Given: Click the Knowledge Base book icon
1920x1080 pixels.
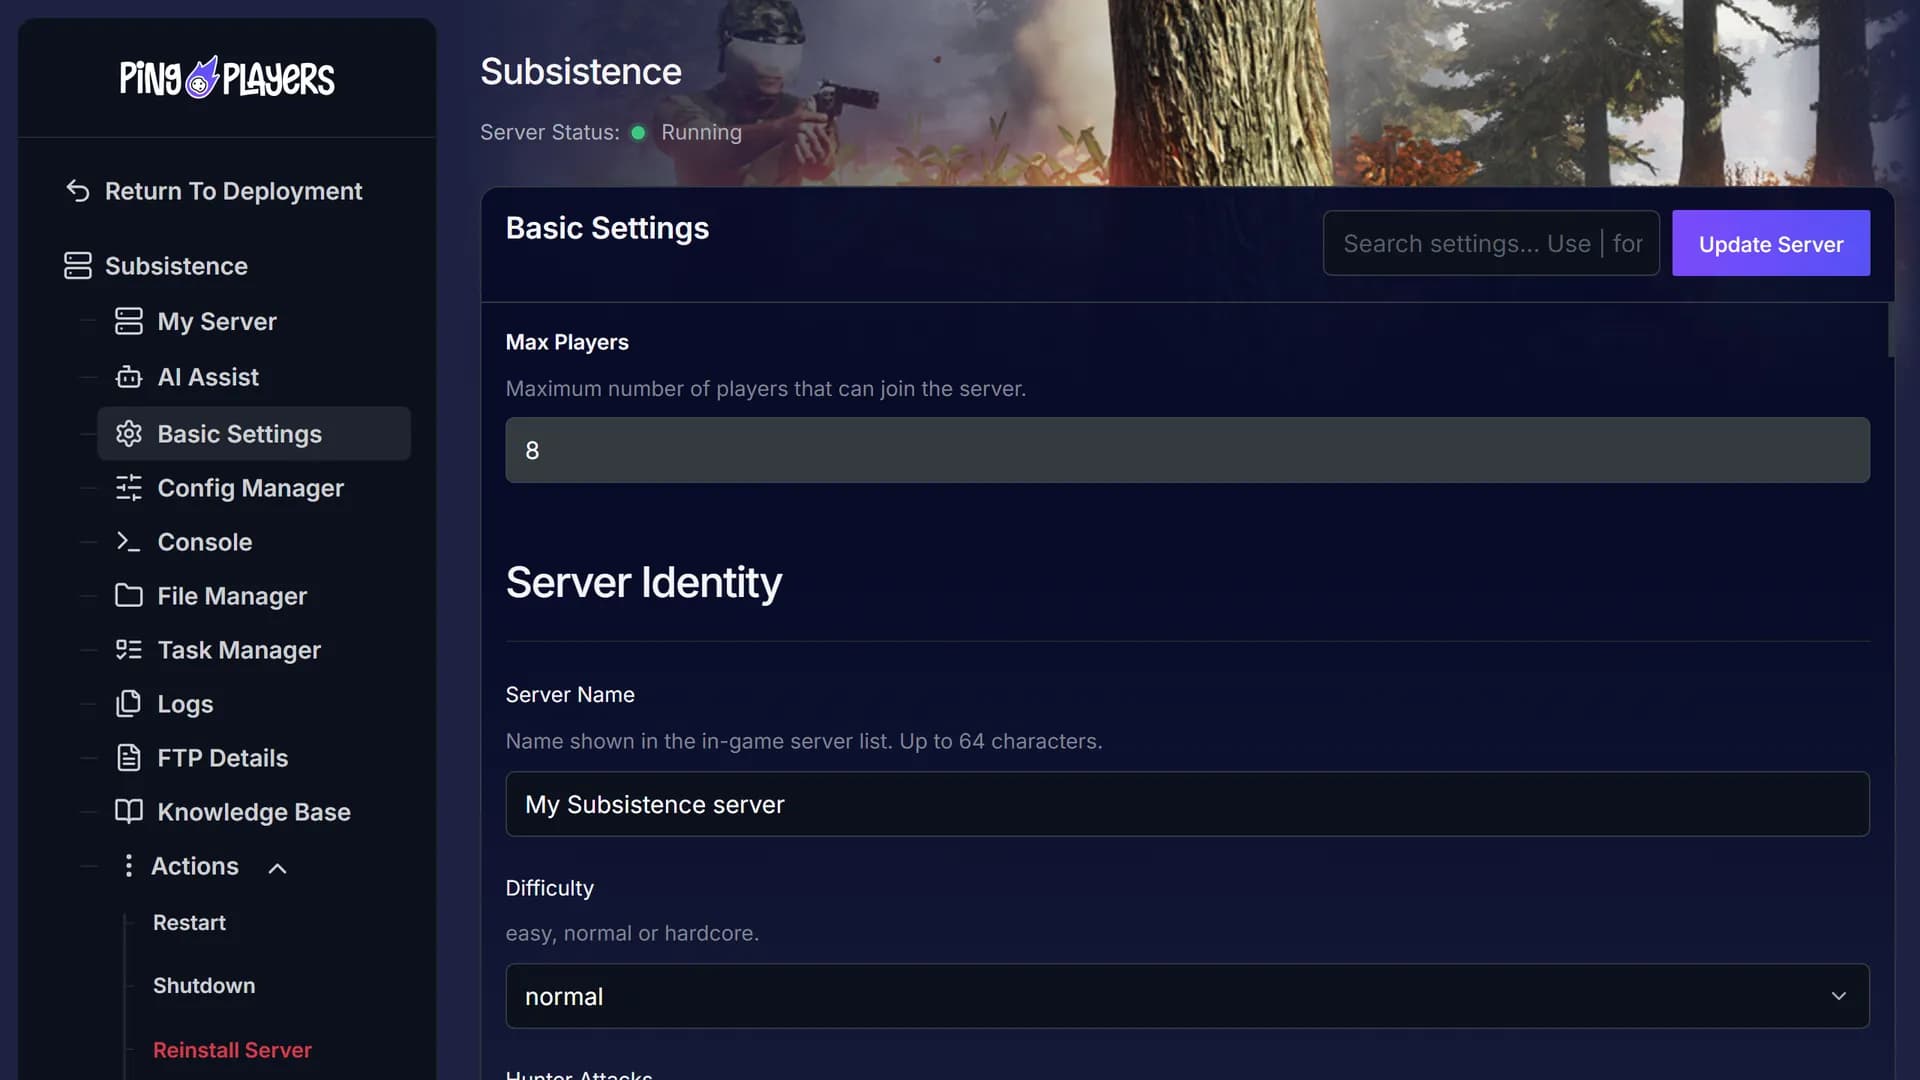Looking at the screenshot, I should pyautogui.click(x=129, y=811).
